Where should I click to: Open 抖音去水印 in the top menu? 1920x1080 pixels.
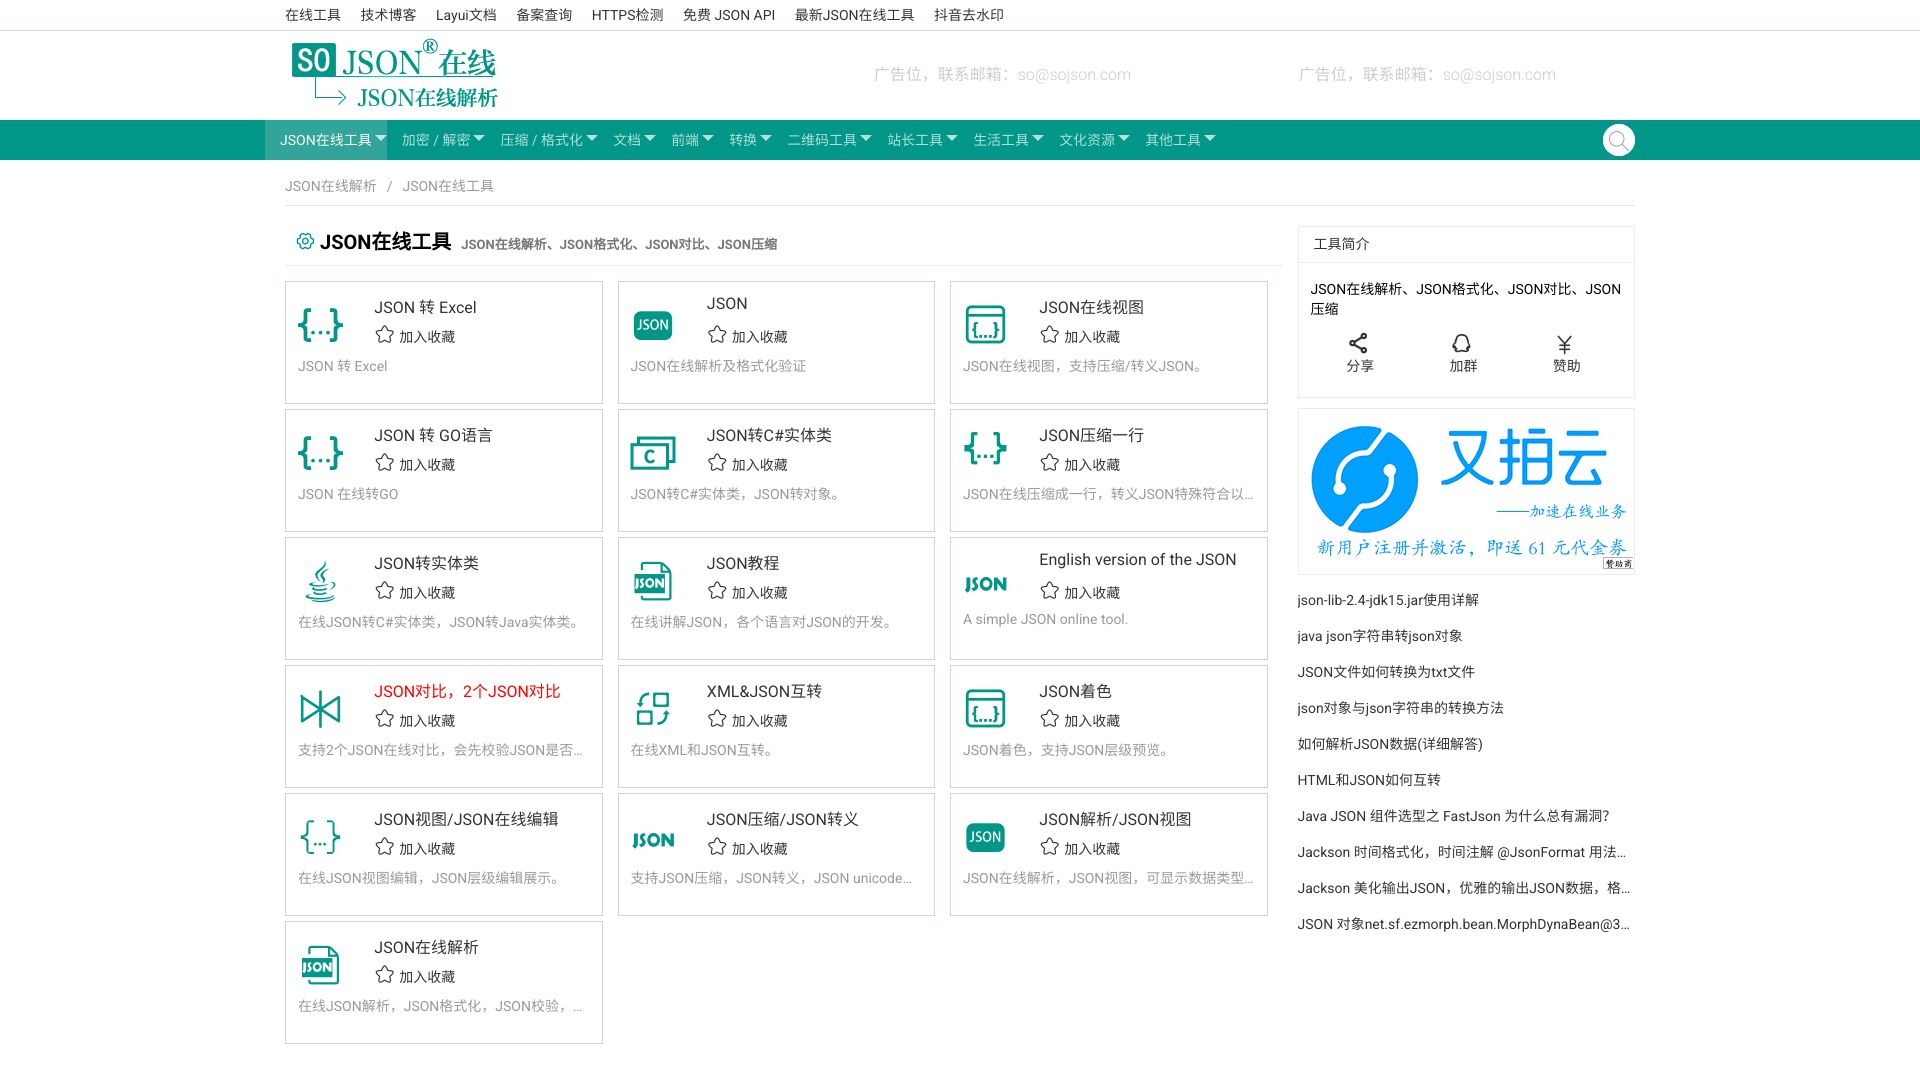(969, 15)
